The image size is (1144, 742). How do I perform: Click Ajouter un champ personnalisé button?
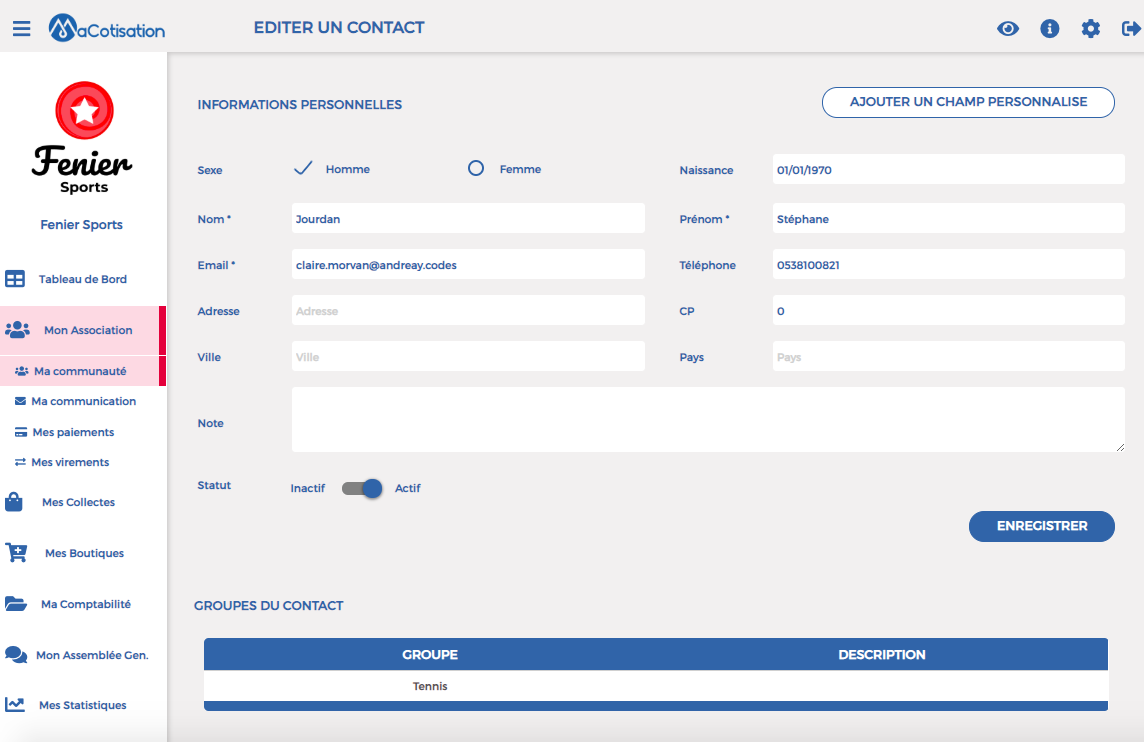pos(968,102)
